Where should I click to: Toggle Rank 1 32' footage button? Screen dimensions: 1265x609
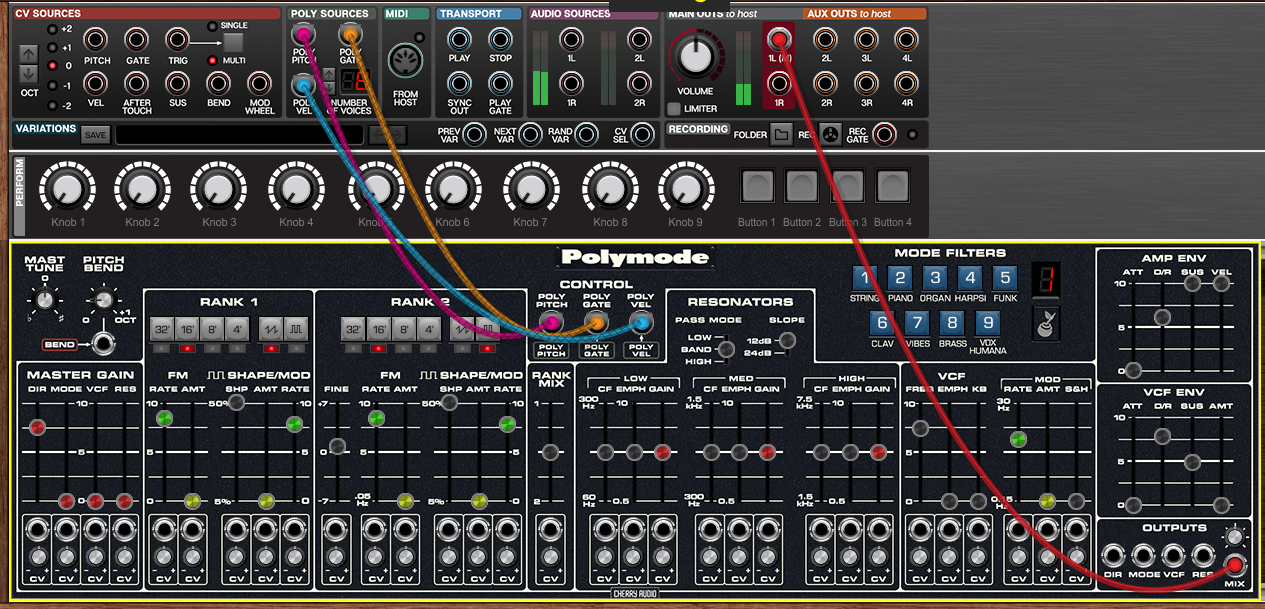(x=161, y=329)
